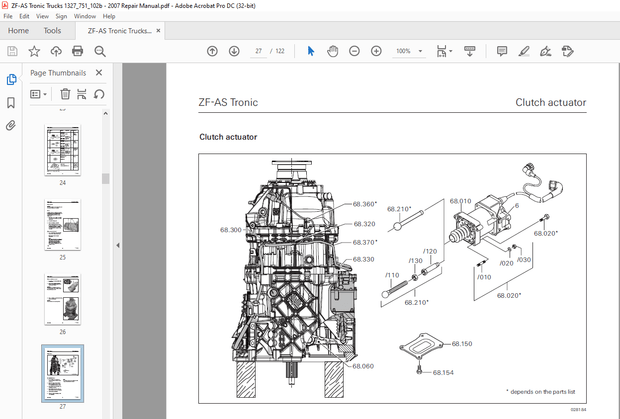The image size is (620, 419).
Task: Click the page organize icon in thumbnails toolbar
Action: [81, 94]
